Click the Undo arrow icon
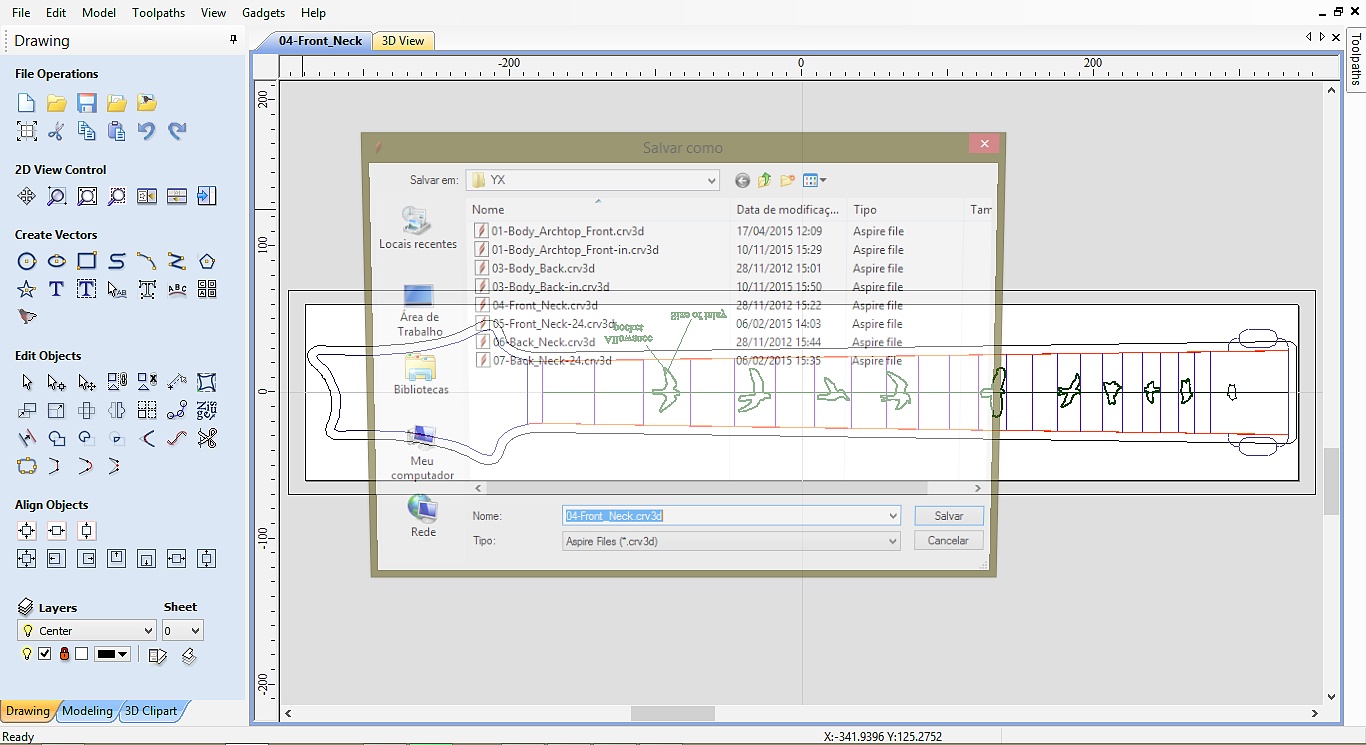Image resolution: width=1366 pixels, height=745 pixels. pyautogui.click(x=147, y=131)
